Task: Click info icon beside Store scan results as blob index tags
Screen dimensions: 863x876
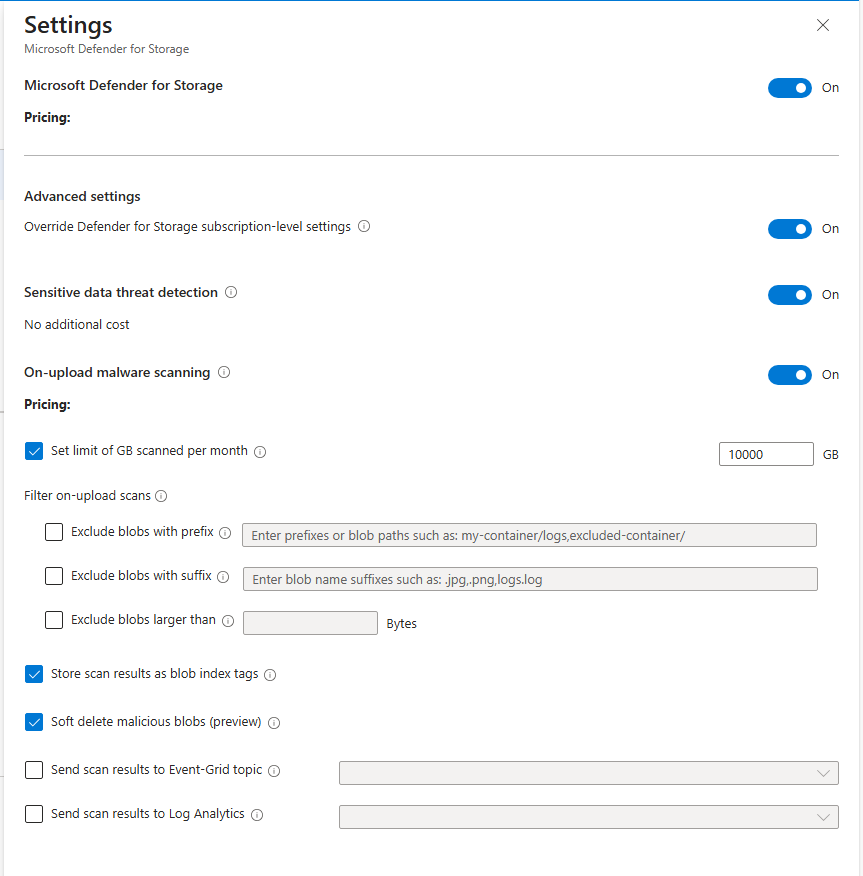Action: pyautogui.click(x=270, y=675)
